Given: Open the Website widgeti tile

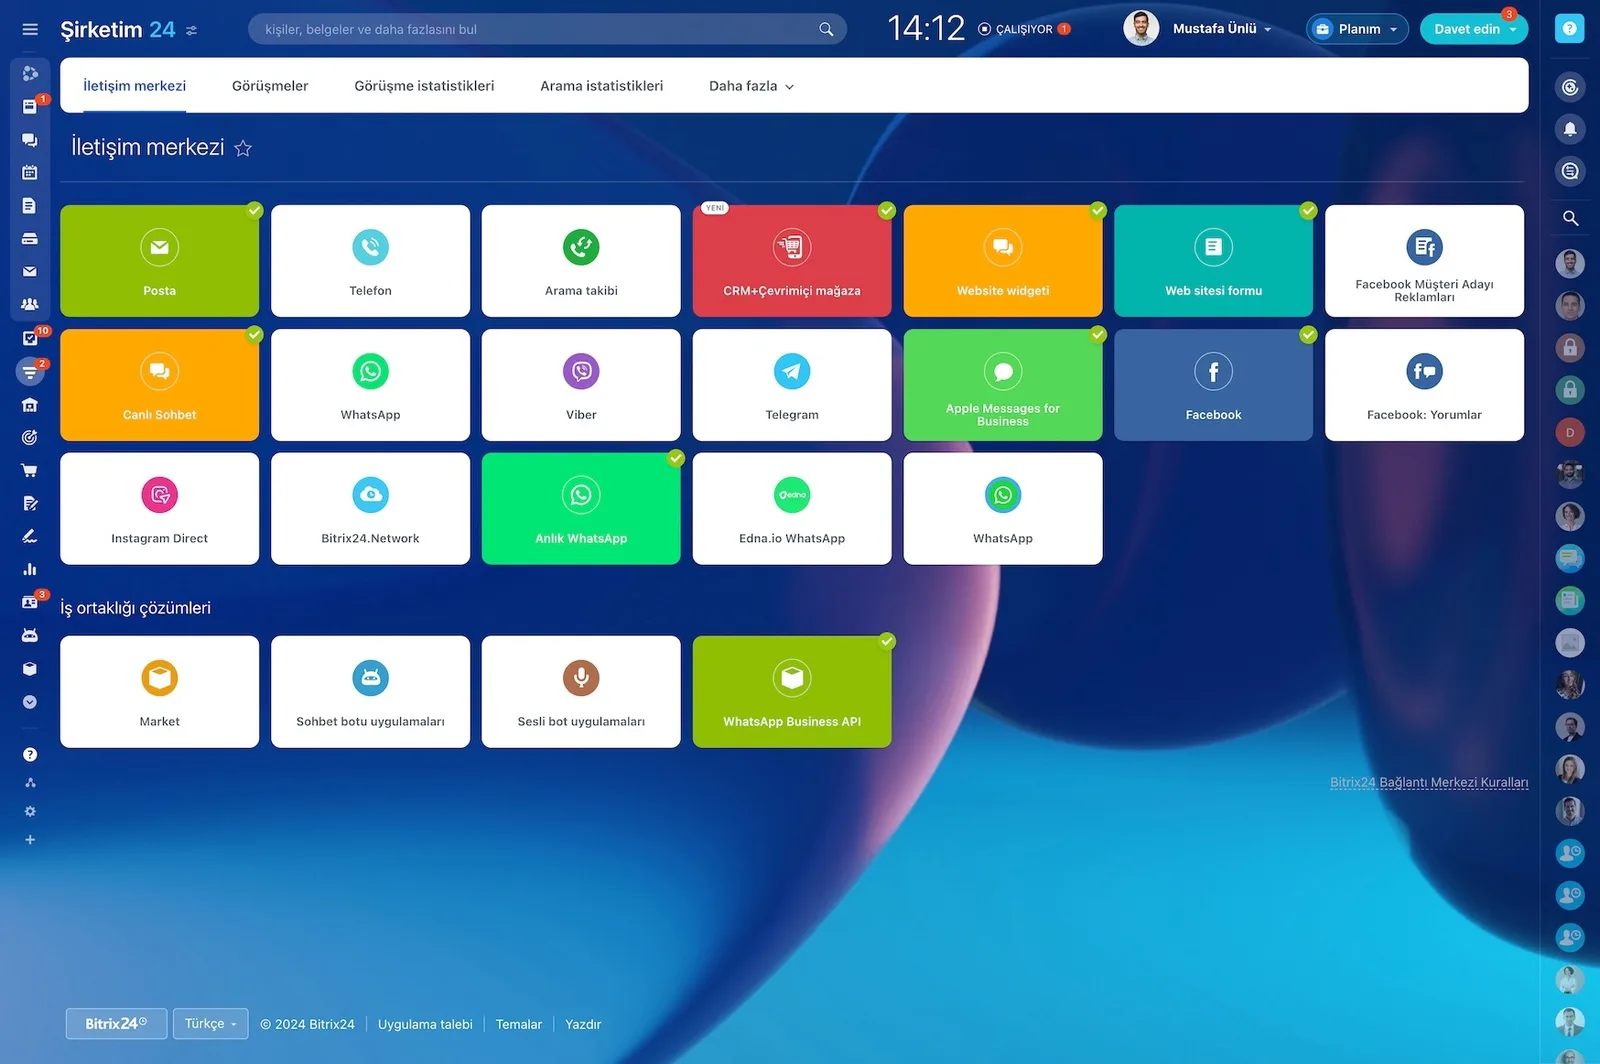Looking at the screenshot, I should click(x=1003, y=261).
